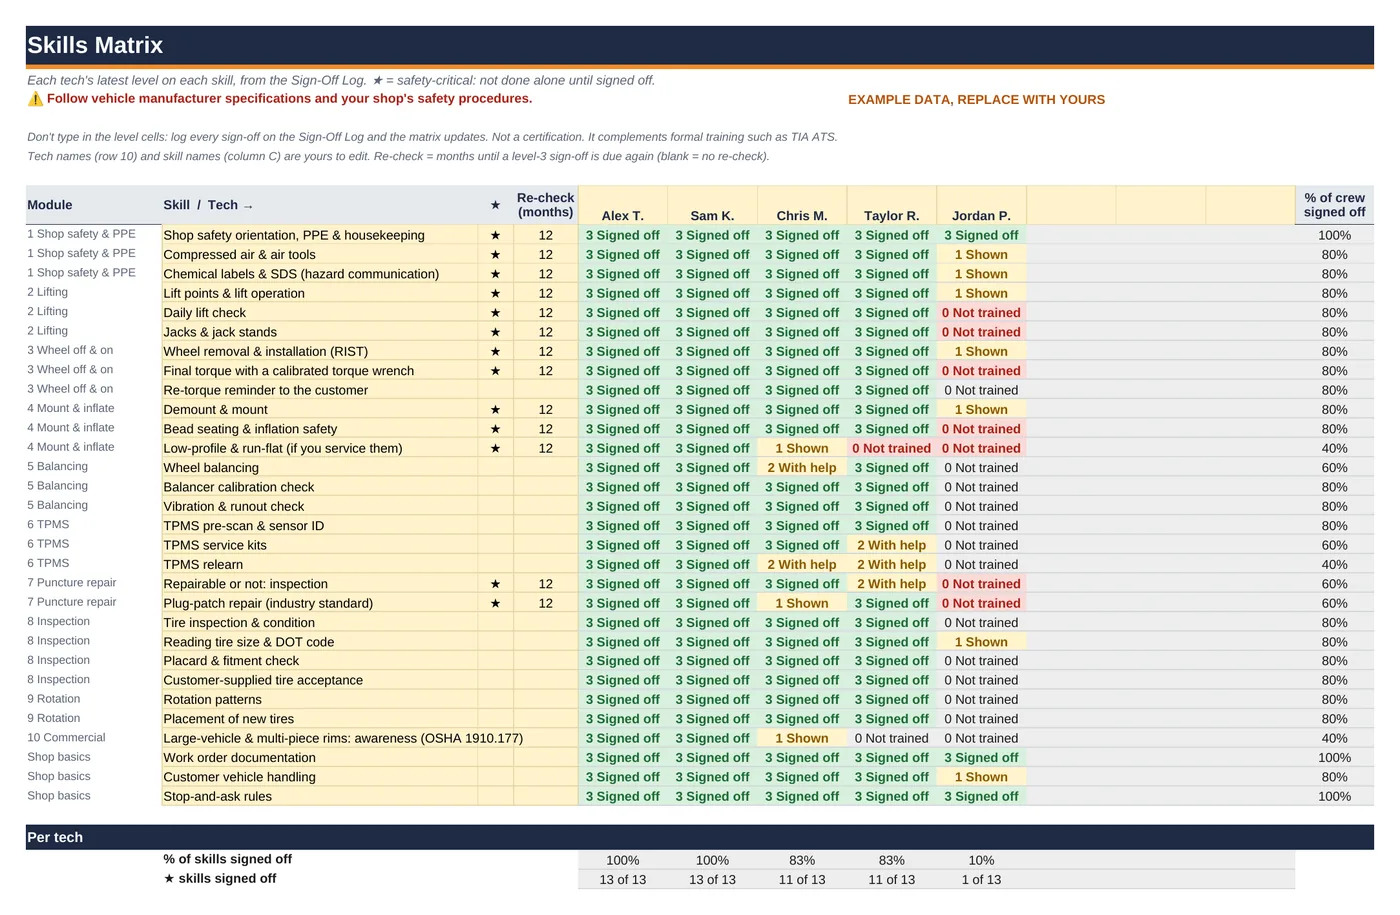Select the "Large-vehicle & multi-piece rims" OSHA skill
Screen dimensions: 1400x915
click(x=343, y=738)
